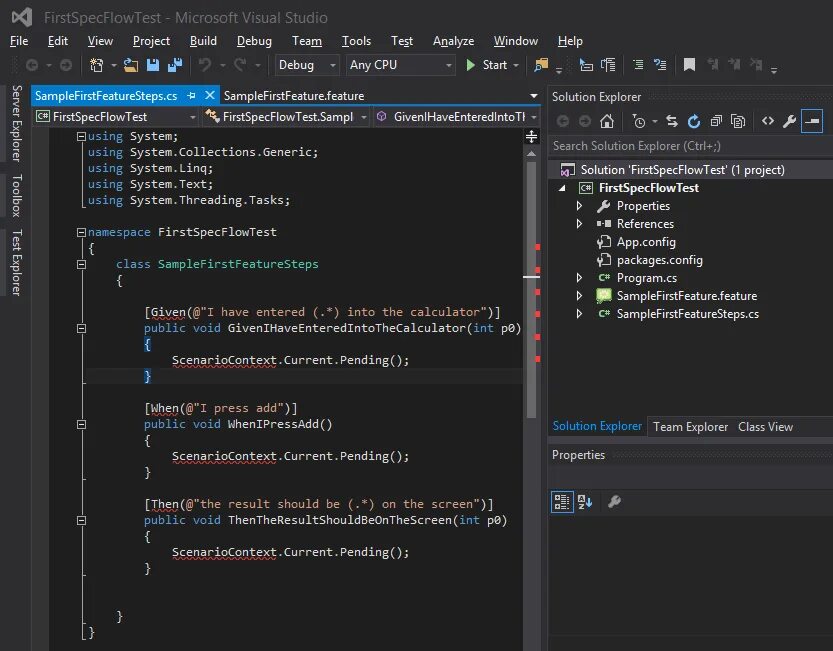Open the Start button dropdown arrow

click(516, 65)
